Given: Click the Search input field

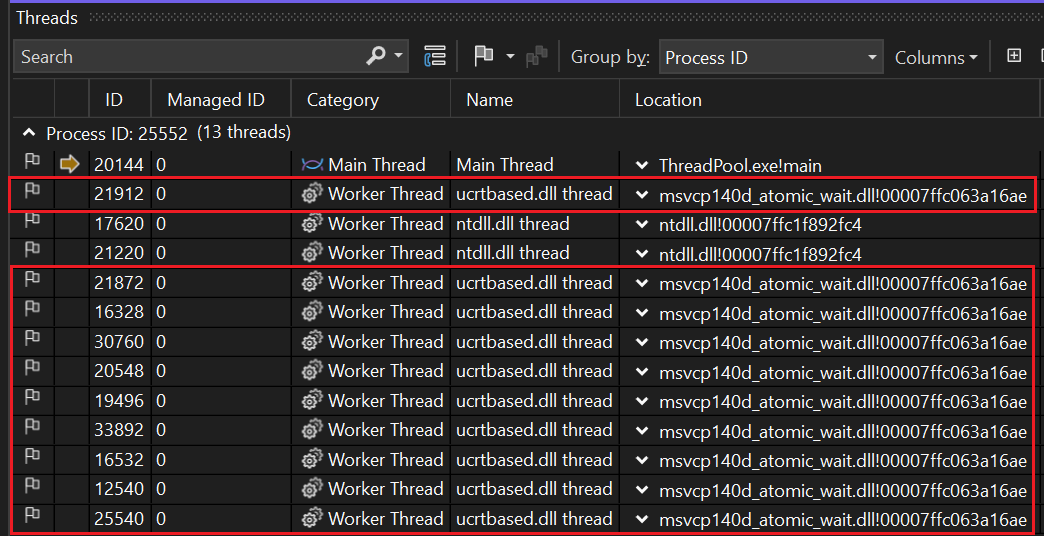Looking at the screenshot, I should pyautogui.click(x=190, y=57).
